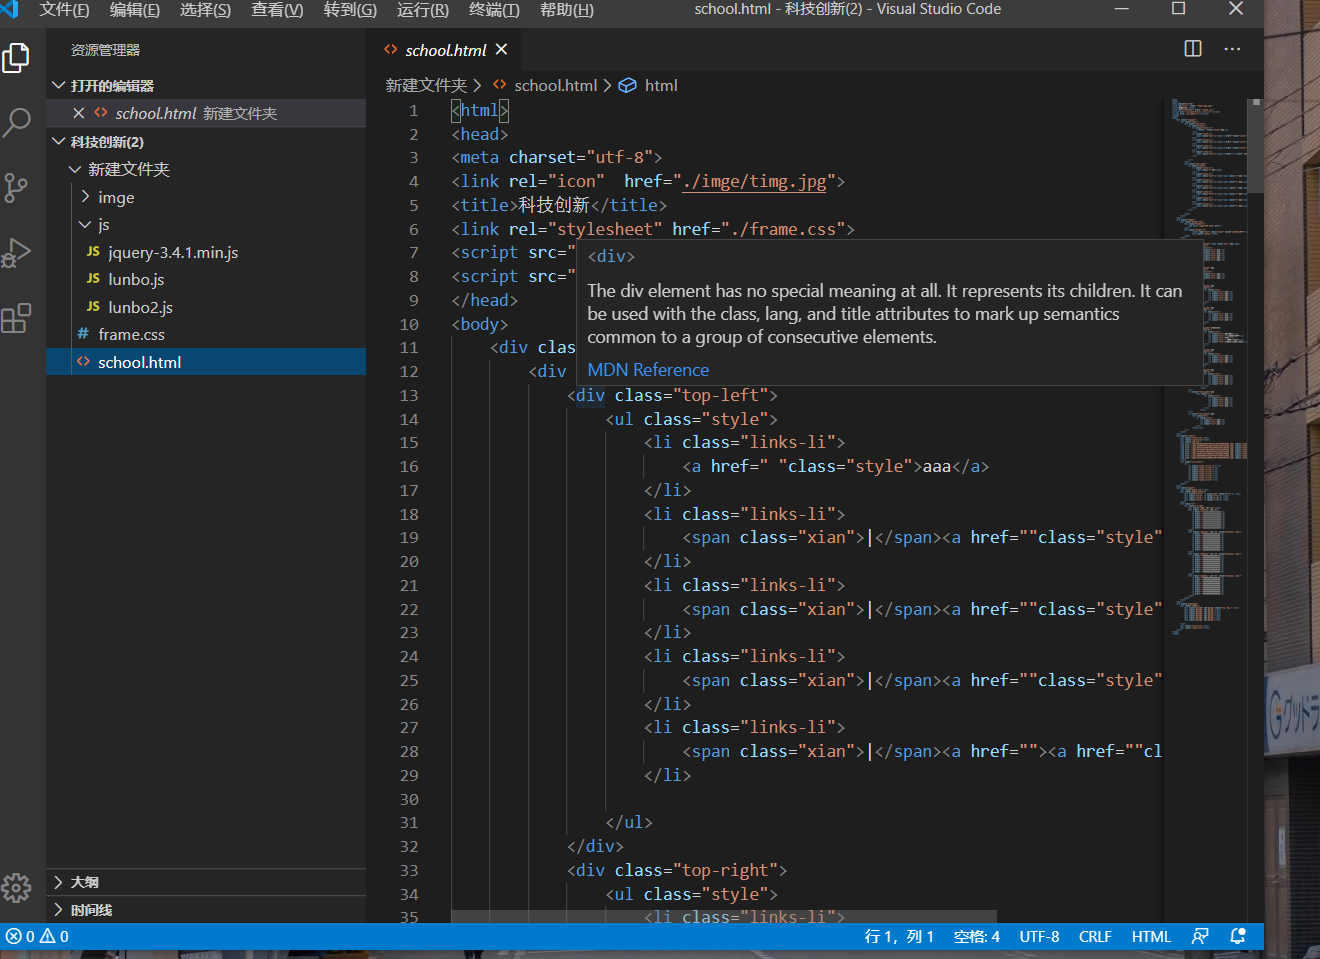Open the Run and Debug view
This screenshot has height=959, width=1320.
[x=16, y=253]
